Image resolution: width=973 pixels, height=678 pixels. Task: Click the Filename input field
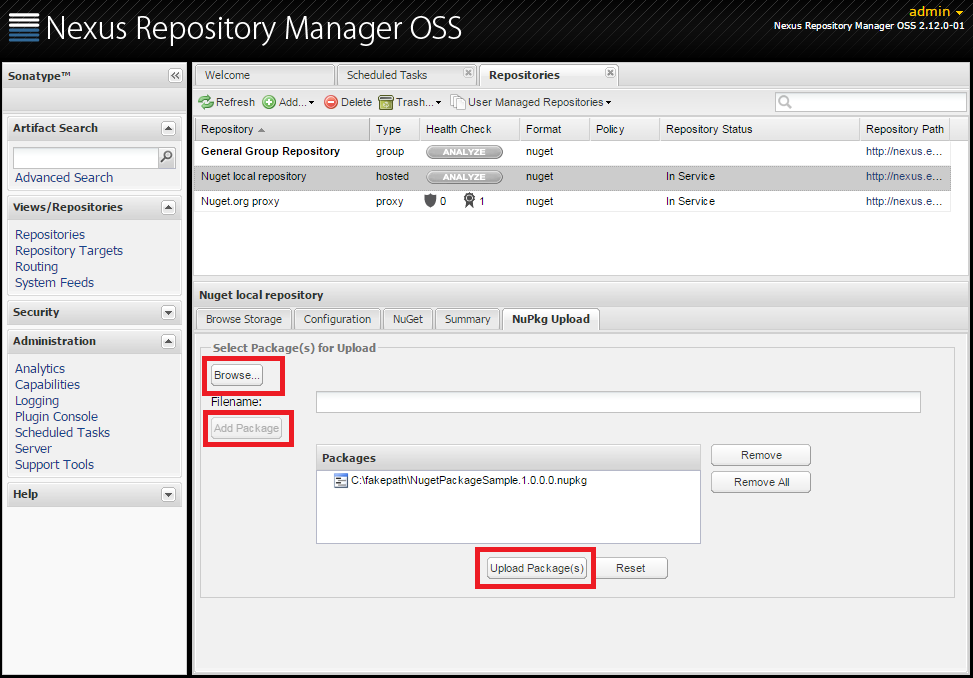point(618,402)
